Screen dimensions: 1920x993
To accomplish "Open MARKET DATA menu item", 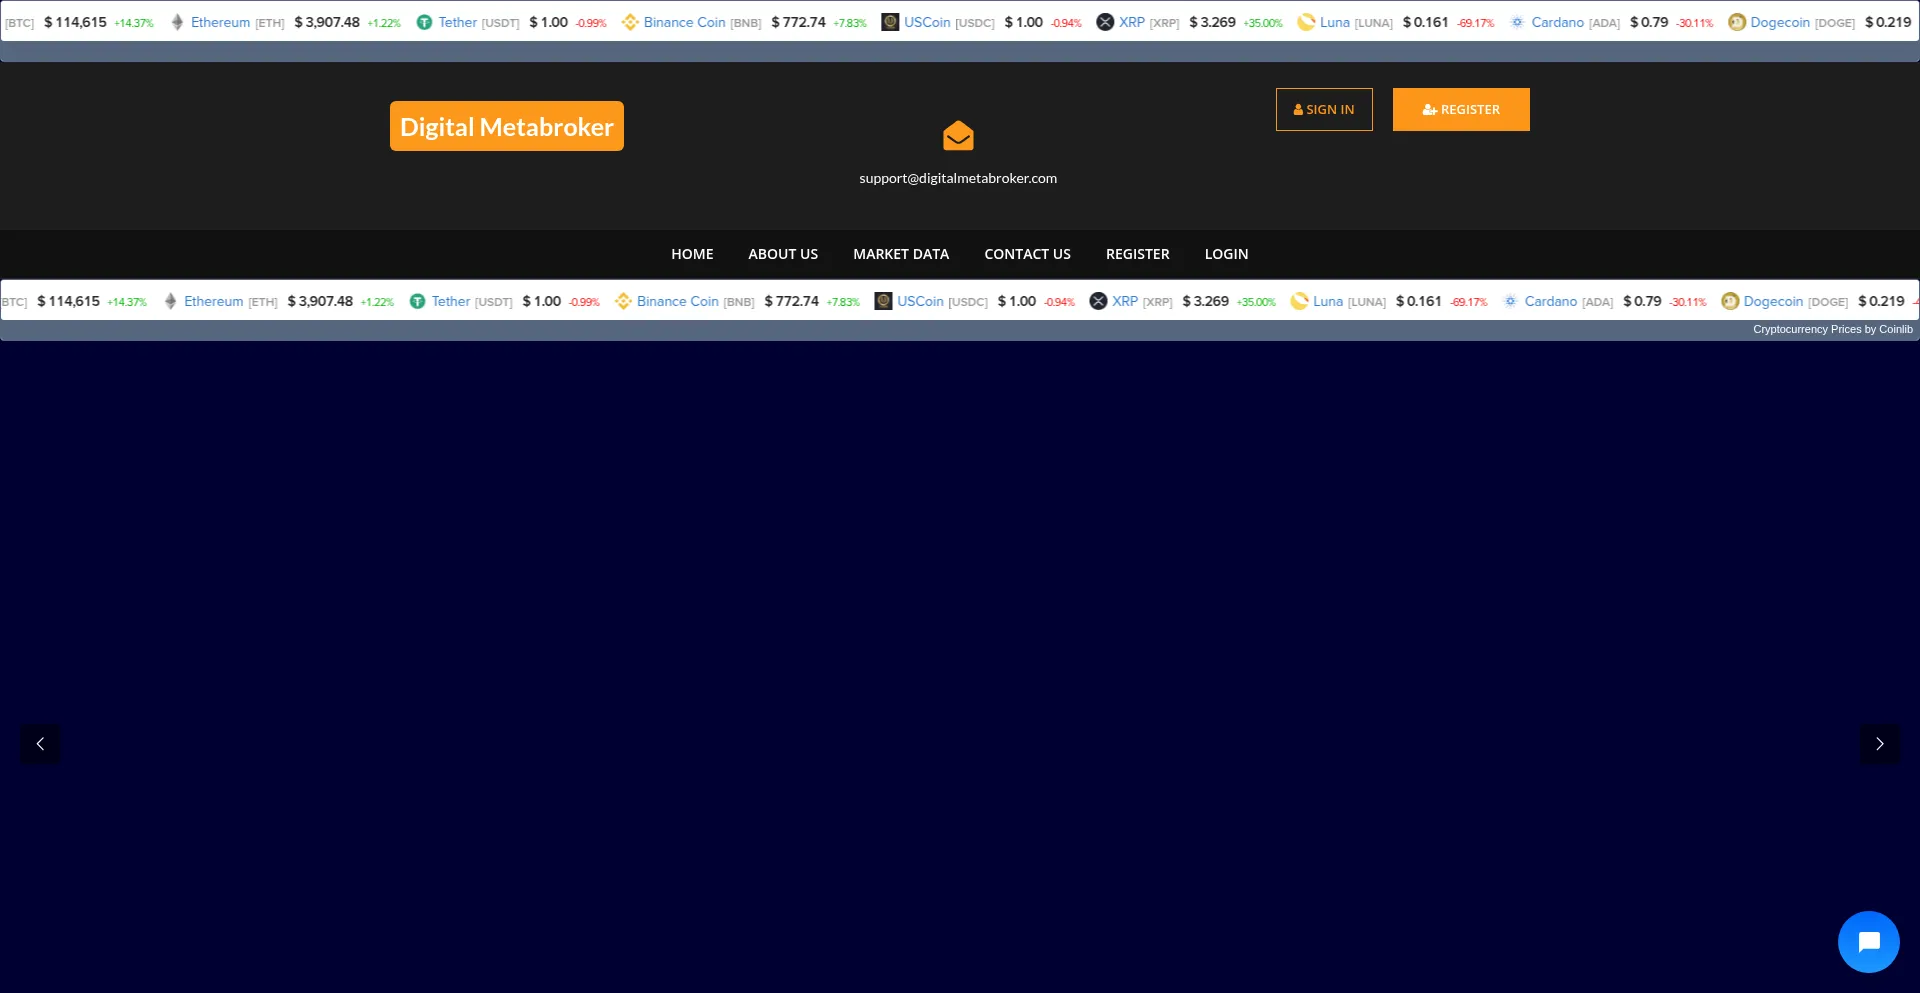I will pos(901,254).
